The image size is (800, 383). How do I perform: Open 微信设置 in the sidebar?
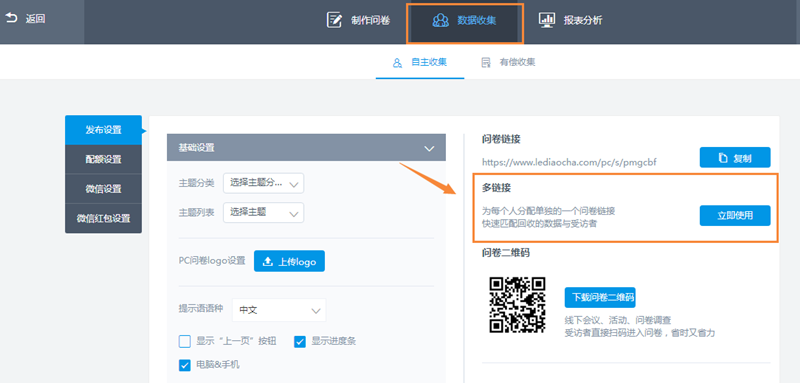click(x=104, y=189)
